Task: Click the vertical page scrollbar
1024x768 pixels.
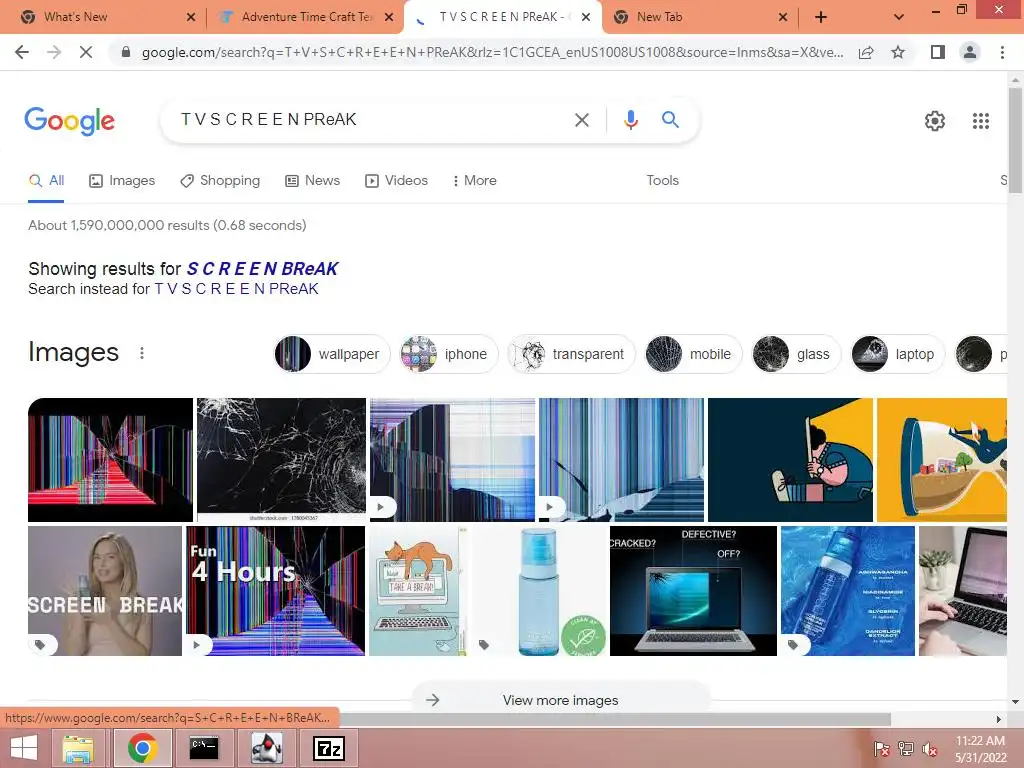Action: (1015, 140)
